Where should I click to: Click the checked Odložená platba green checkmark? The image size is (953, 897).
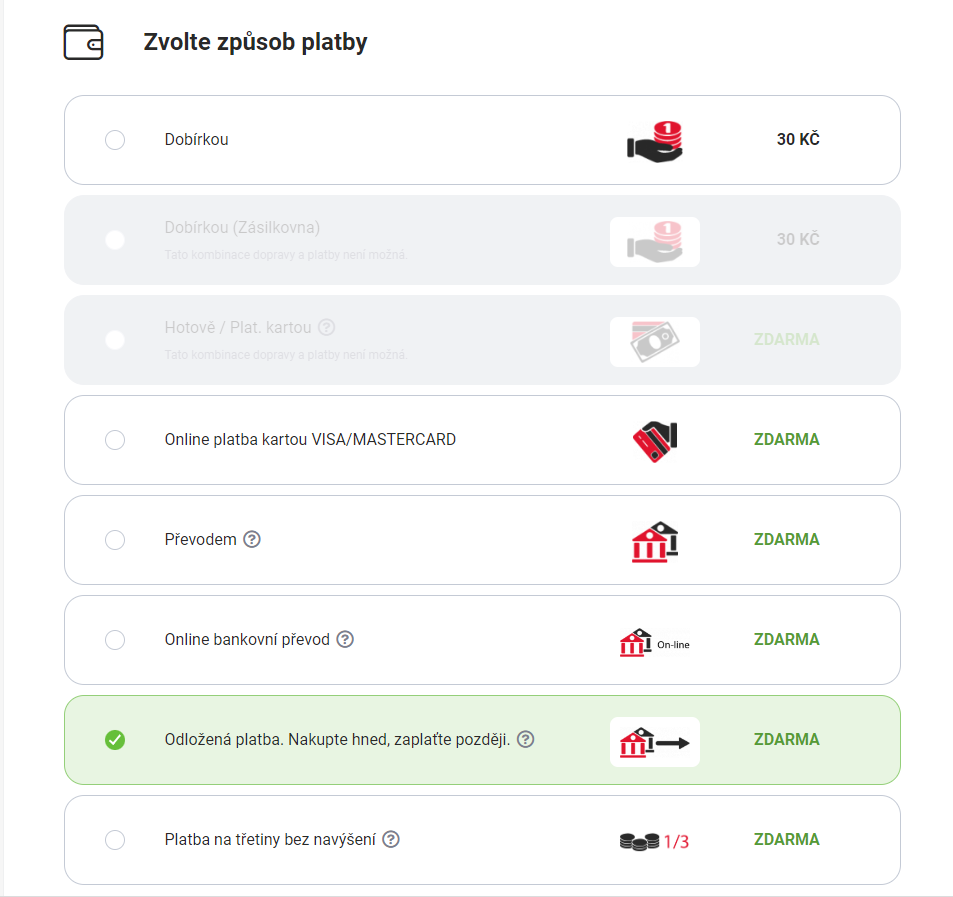click(x=115, y=740)
